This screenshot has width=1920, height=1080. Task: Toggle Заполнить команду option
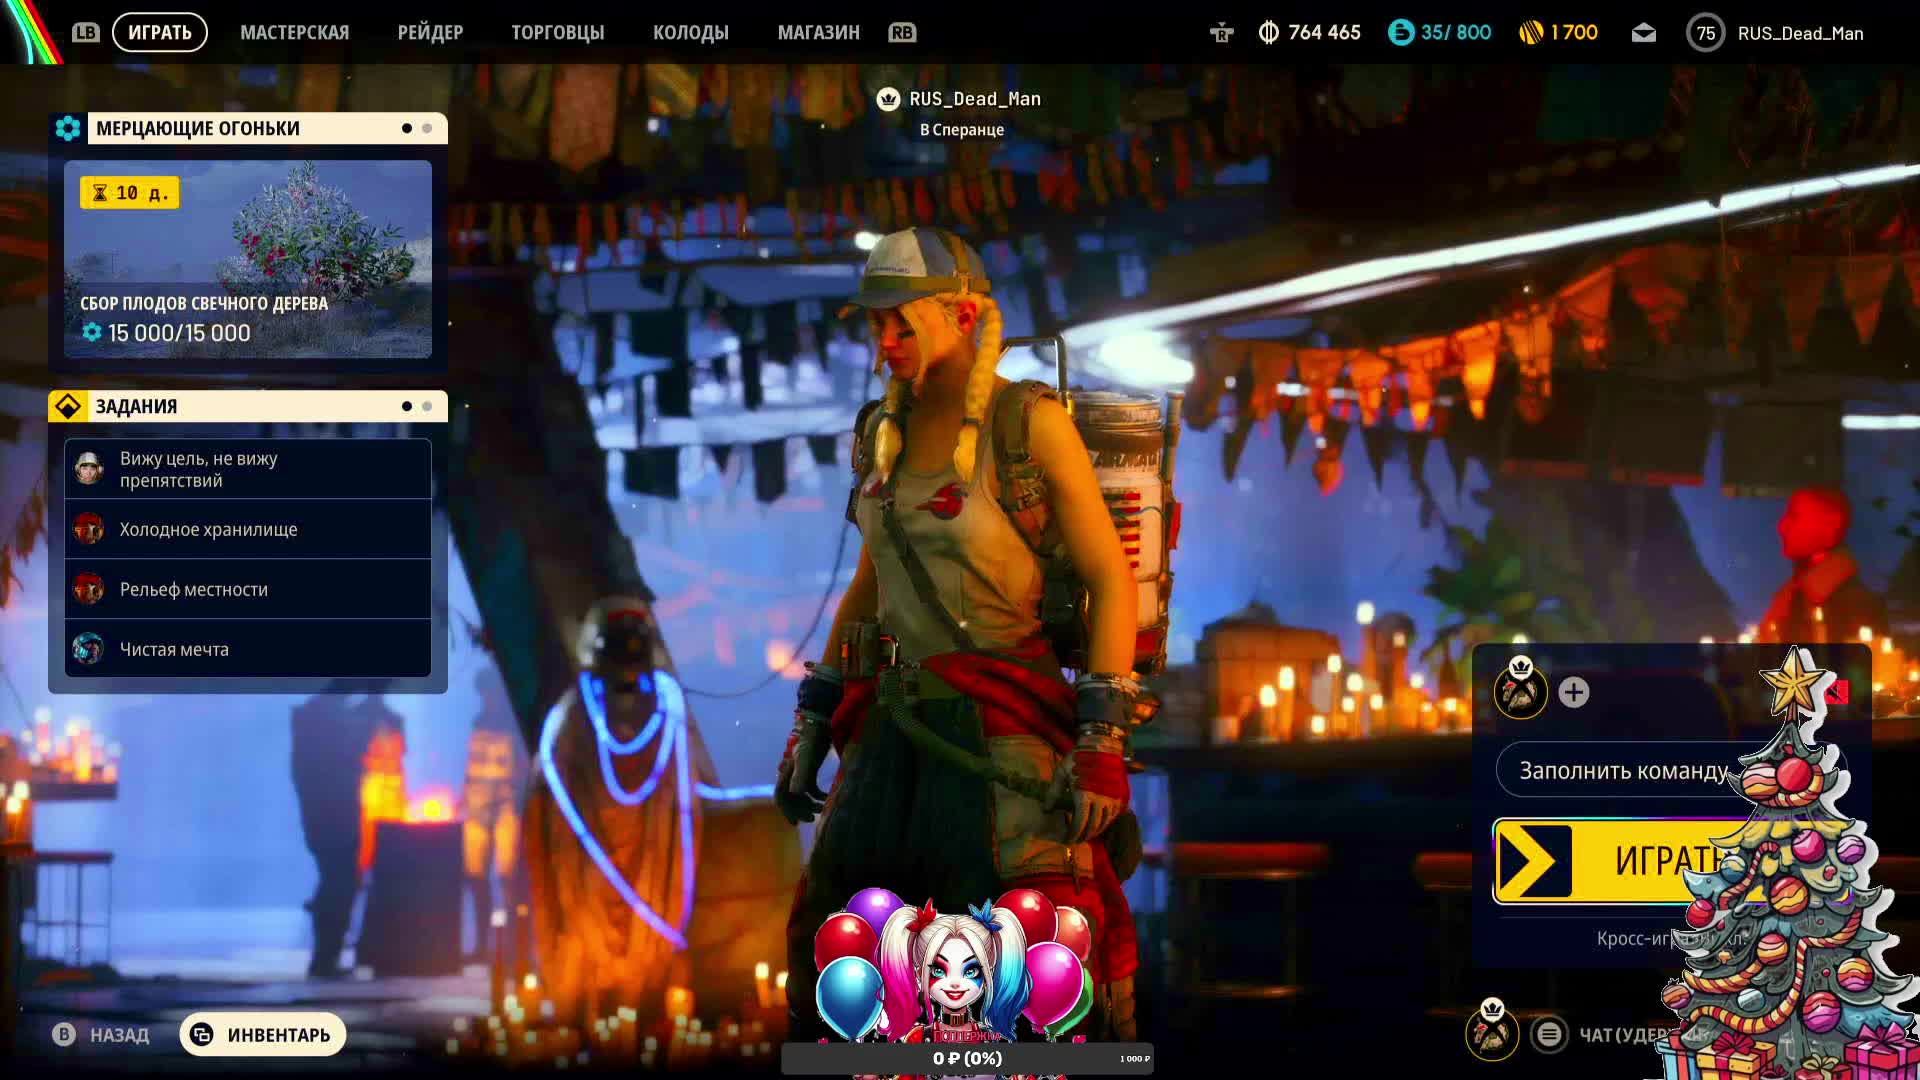(1622, 771)
